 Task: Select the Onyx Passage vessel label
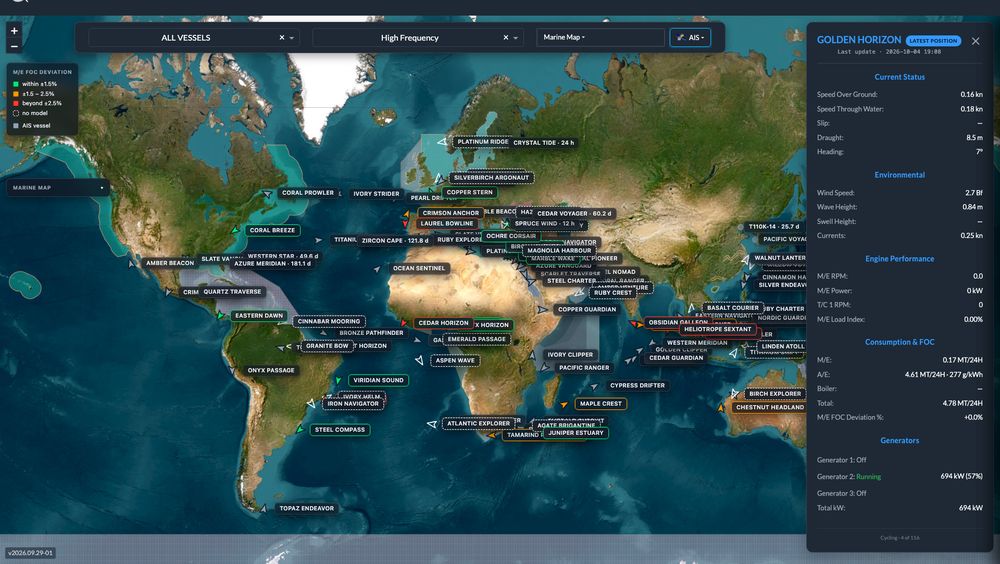pyautogui.click(x=271, y=370)
